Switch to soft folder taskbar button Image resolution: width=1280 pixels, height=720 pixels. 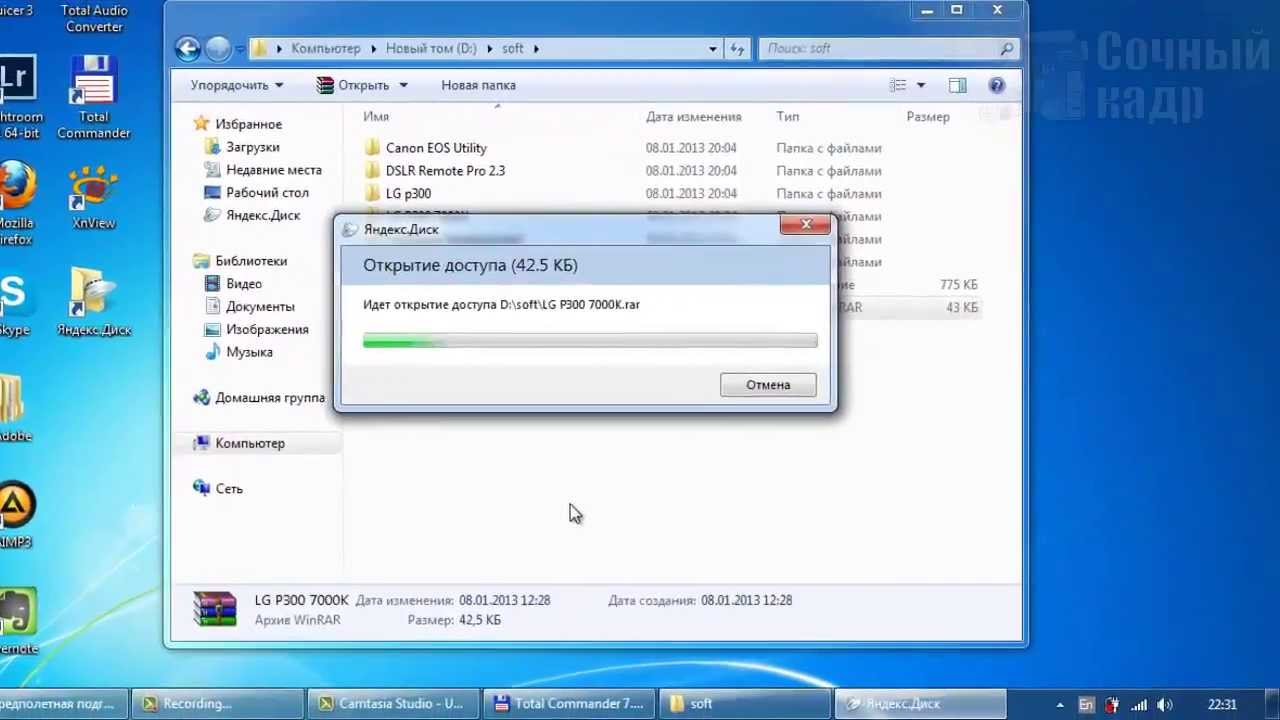click(x=745, y=704)
